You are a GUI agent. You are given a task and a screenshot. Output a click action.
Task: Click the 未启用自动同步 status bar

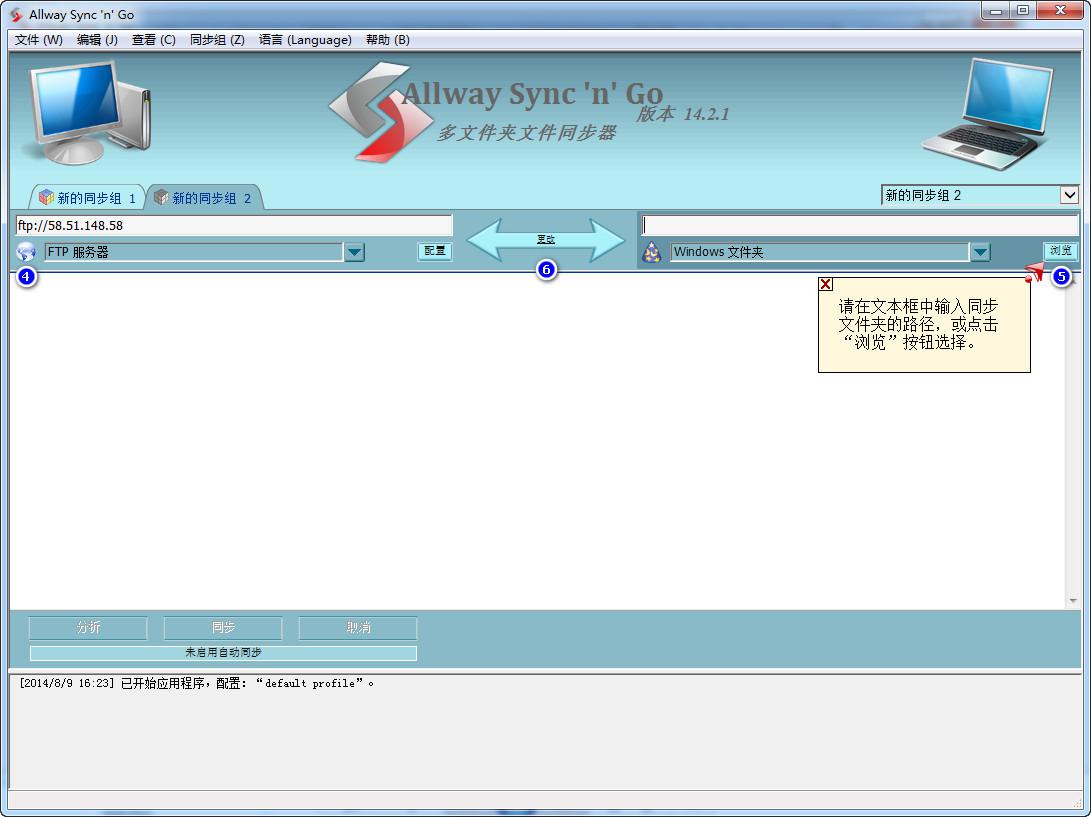pyautogui.click(x=223, y=653)
